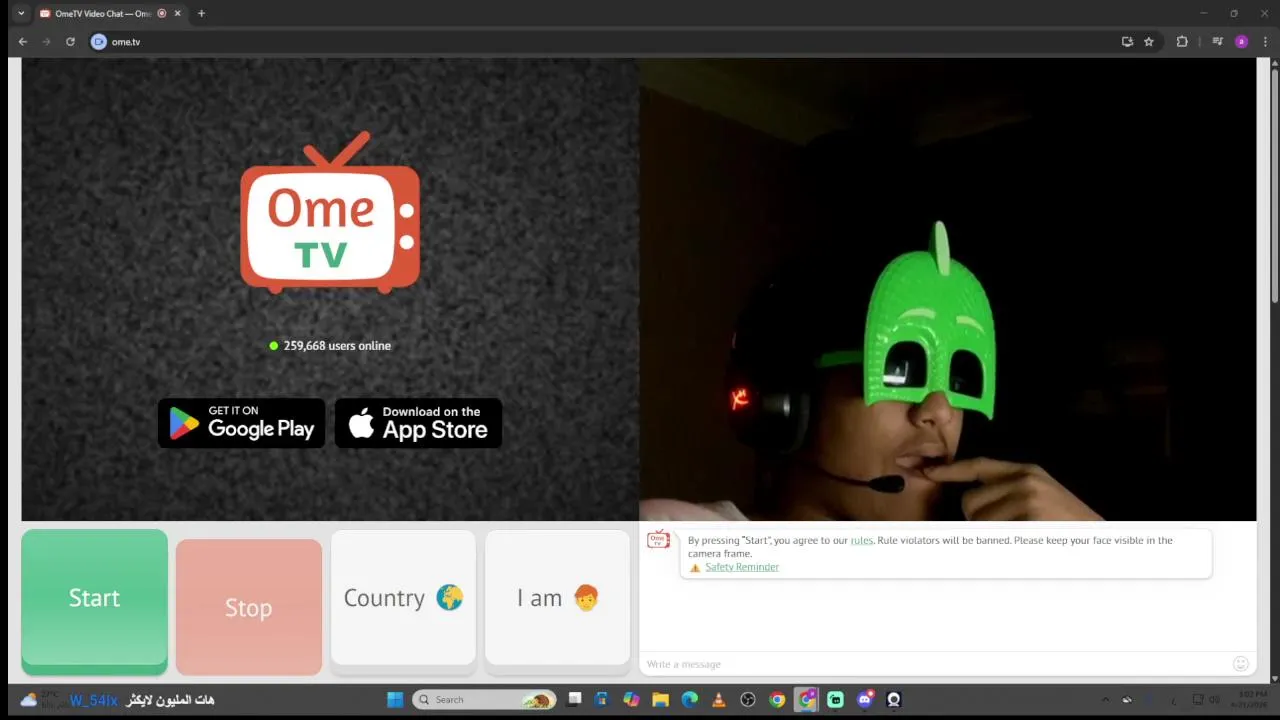Install app icon in address bar
This screenshot has height=720, width=1280.
pyautogui.click(x=1127, y=42)
